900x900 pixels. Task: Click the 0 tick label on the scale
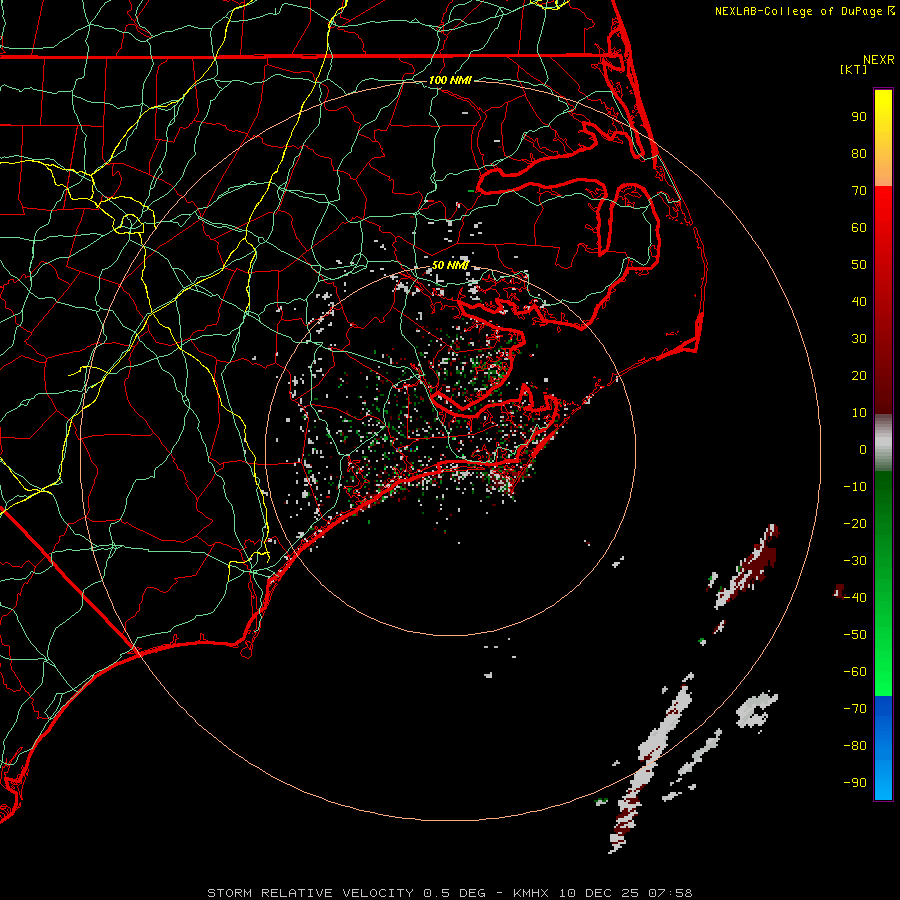pyautogui.click(x=862, y=450)
